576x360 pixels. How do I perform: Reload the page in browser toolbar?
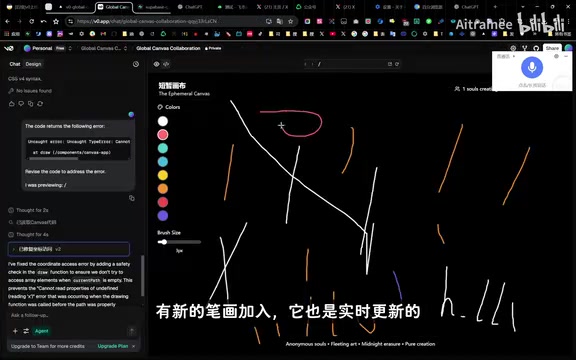click(x=32, y=21)
